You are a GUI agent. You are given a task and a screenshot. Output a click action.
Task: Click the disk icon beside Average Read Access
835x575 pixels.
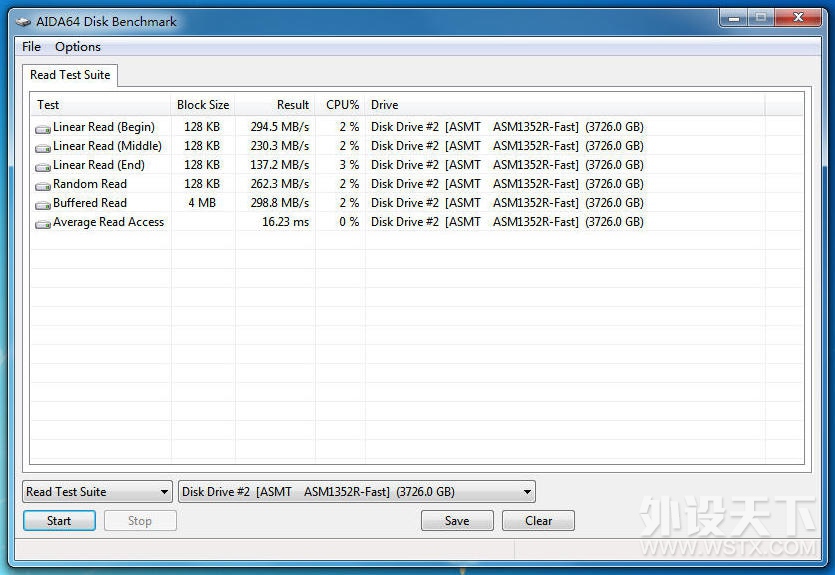43,225
